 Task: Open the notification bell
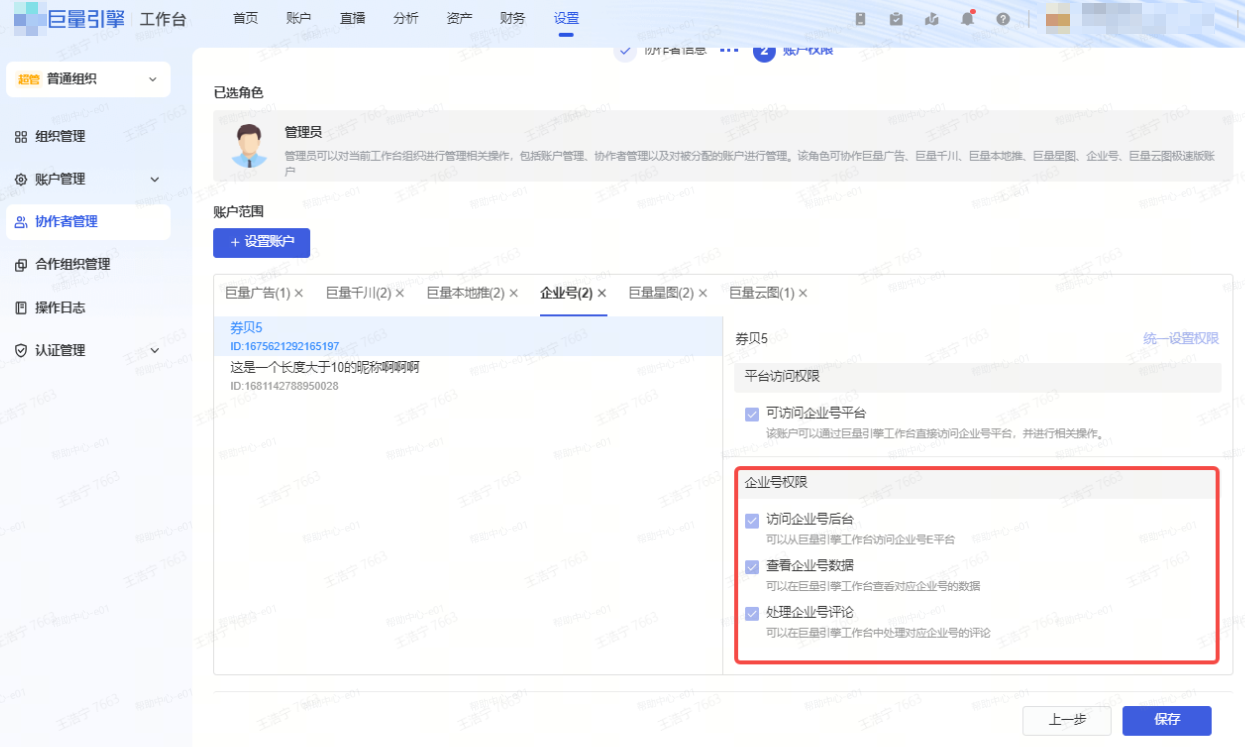(967, 19)
